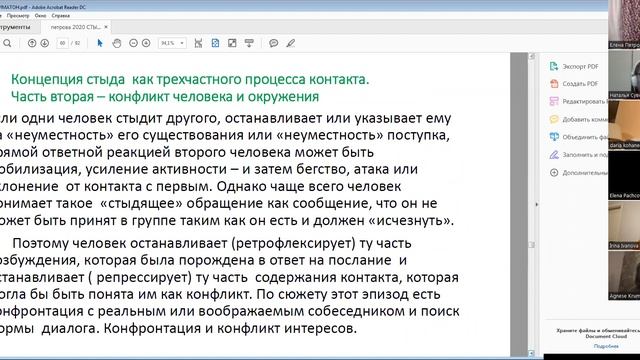
Task: Click the fit width scroll icon
Action: click(x=198, y=43)
